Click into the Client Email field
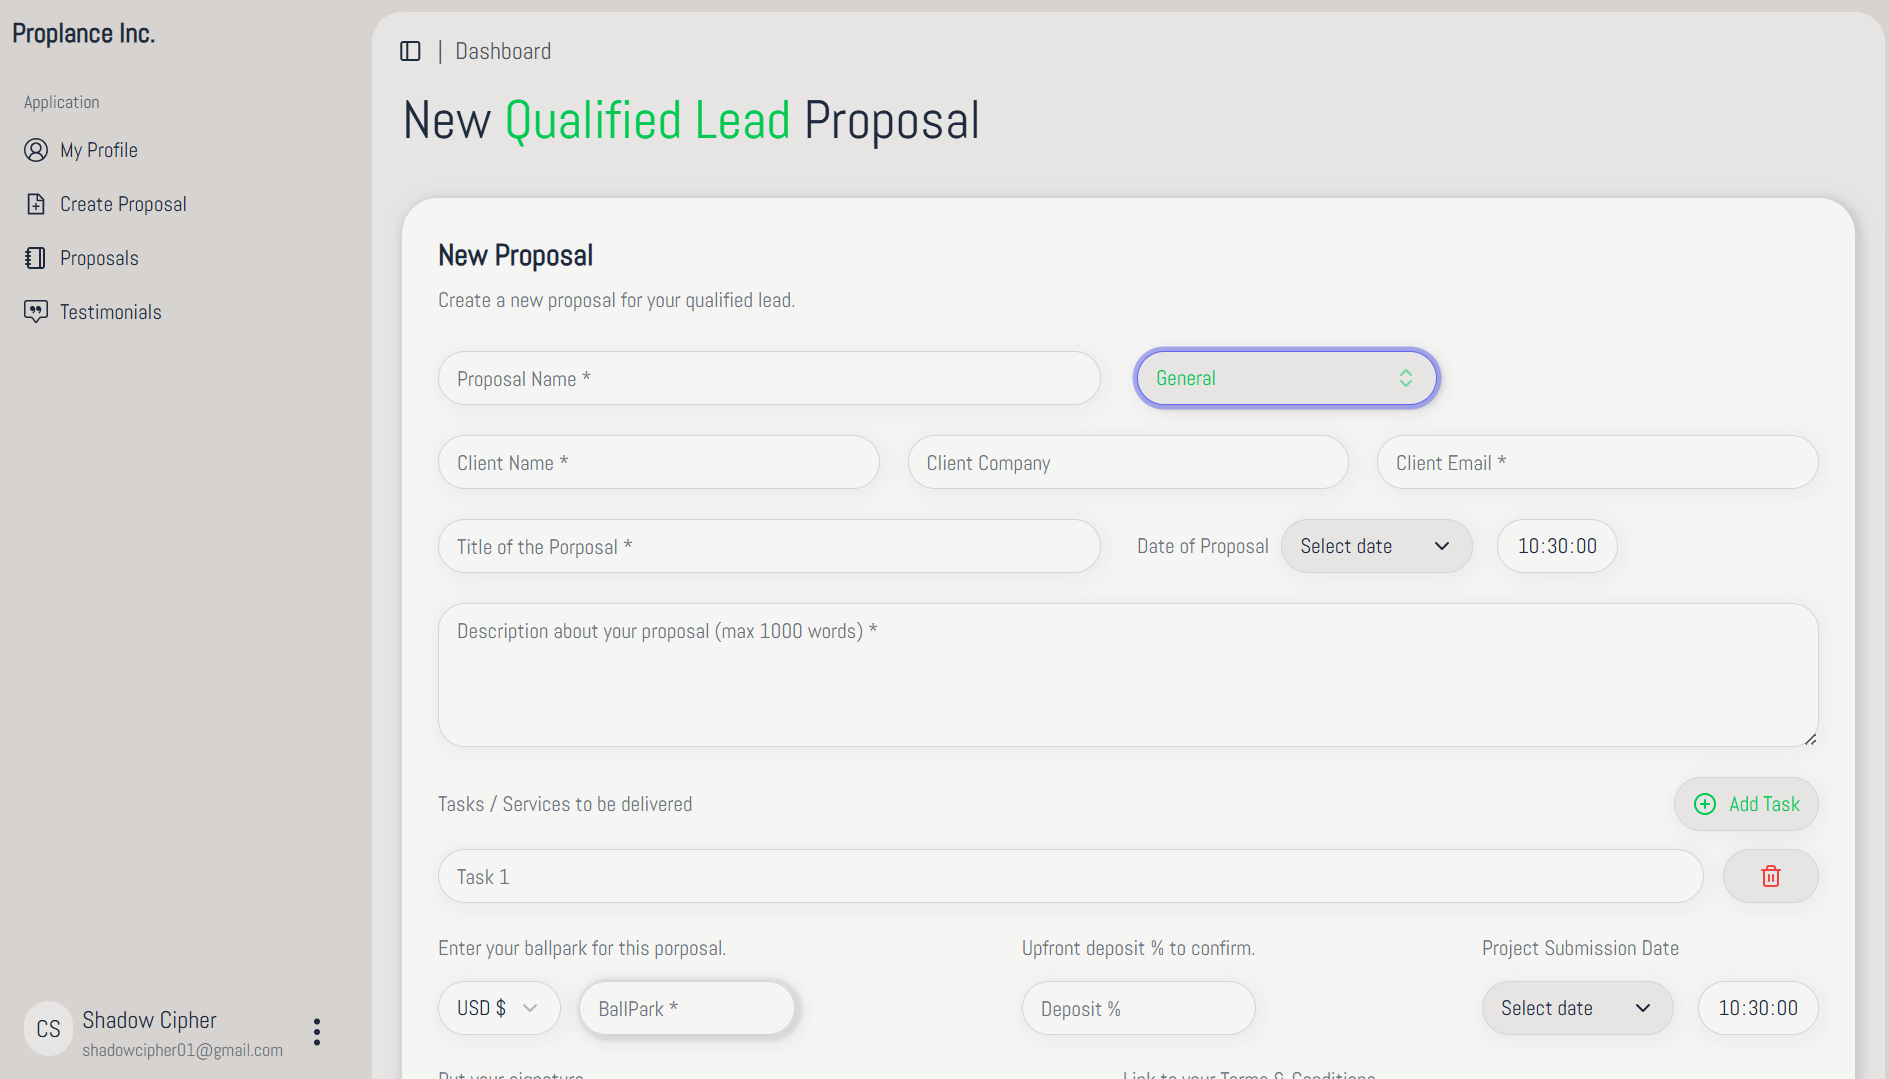Image resolution: width=1889 pixels, height=1079 pixels. pyautogui.click(x=1596, y=462)
